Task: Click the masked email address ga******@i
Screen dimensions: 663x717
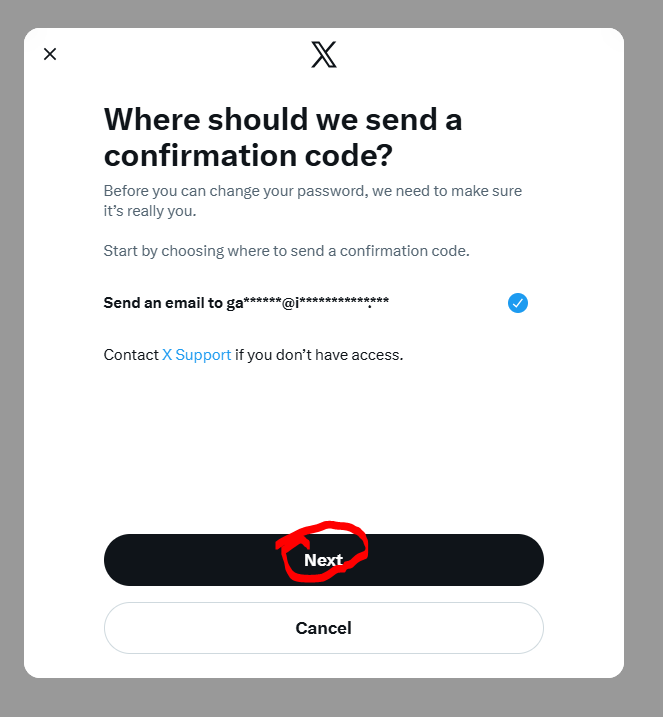Action: coord(307,303)
